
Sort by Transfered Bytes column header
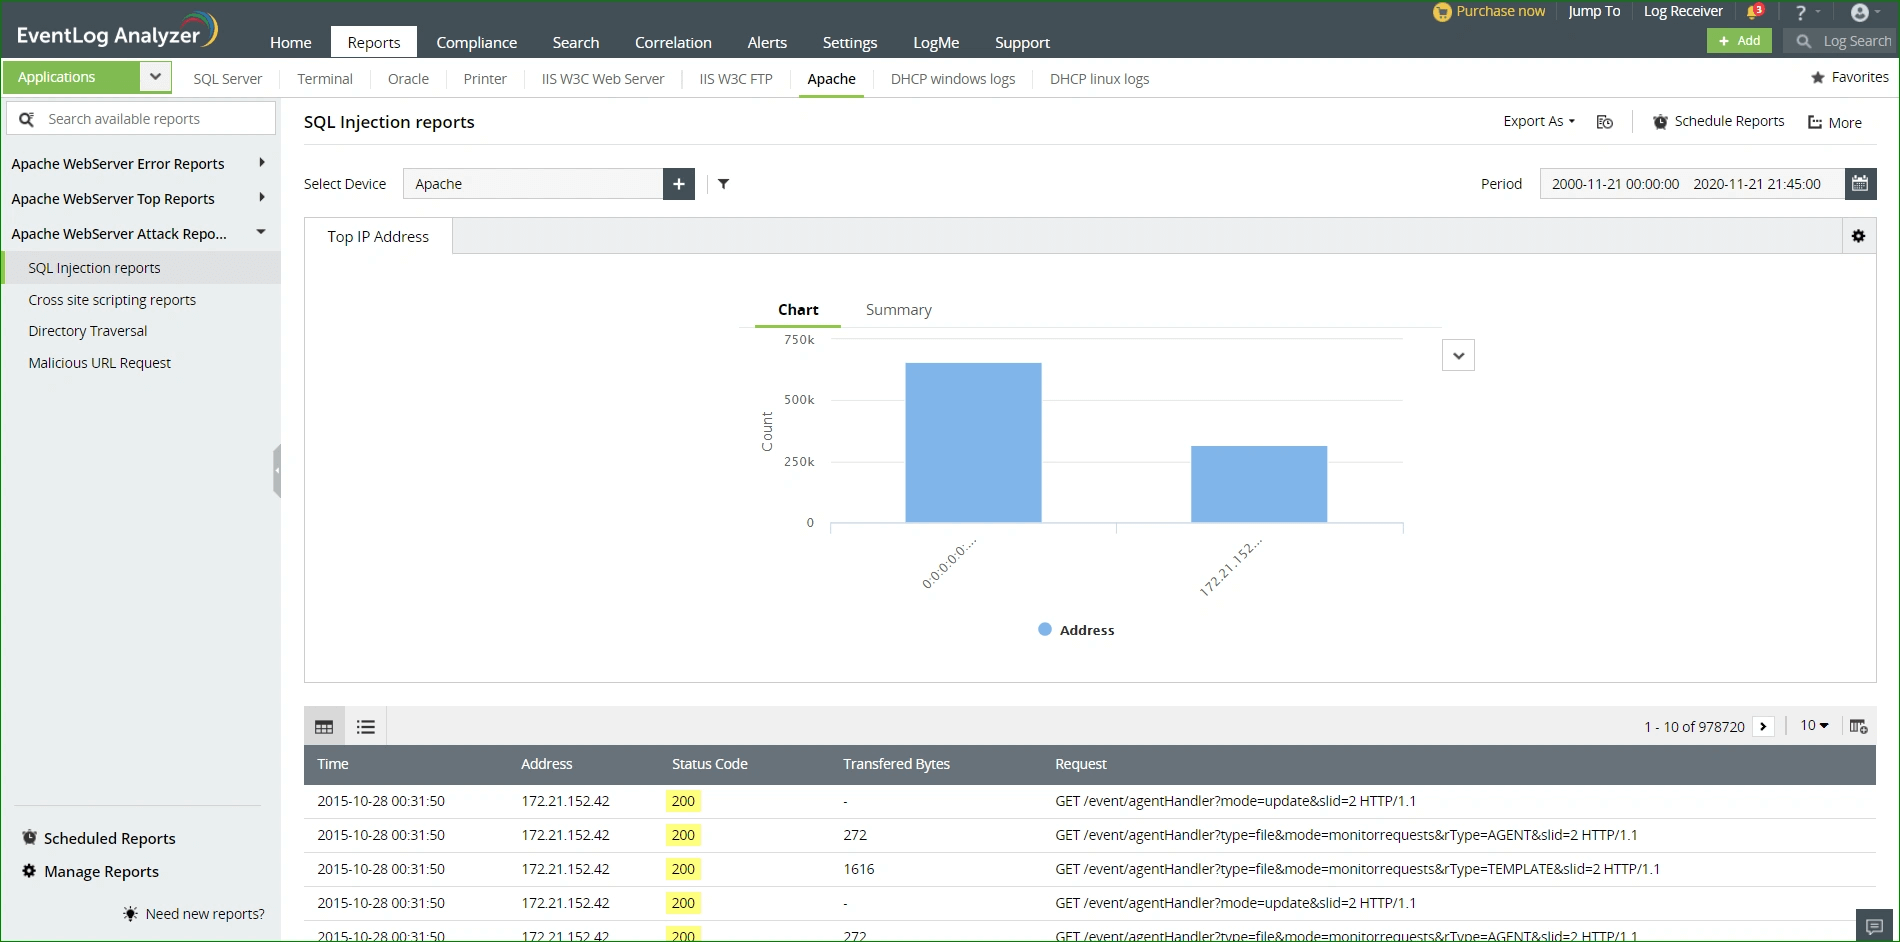pos(896,764)
